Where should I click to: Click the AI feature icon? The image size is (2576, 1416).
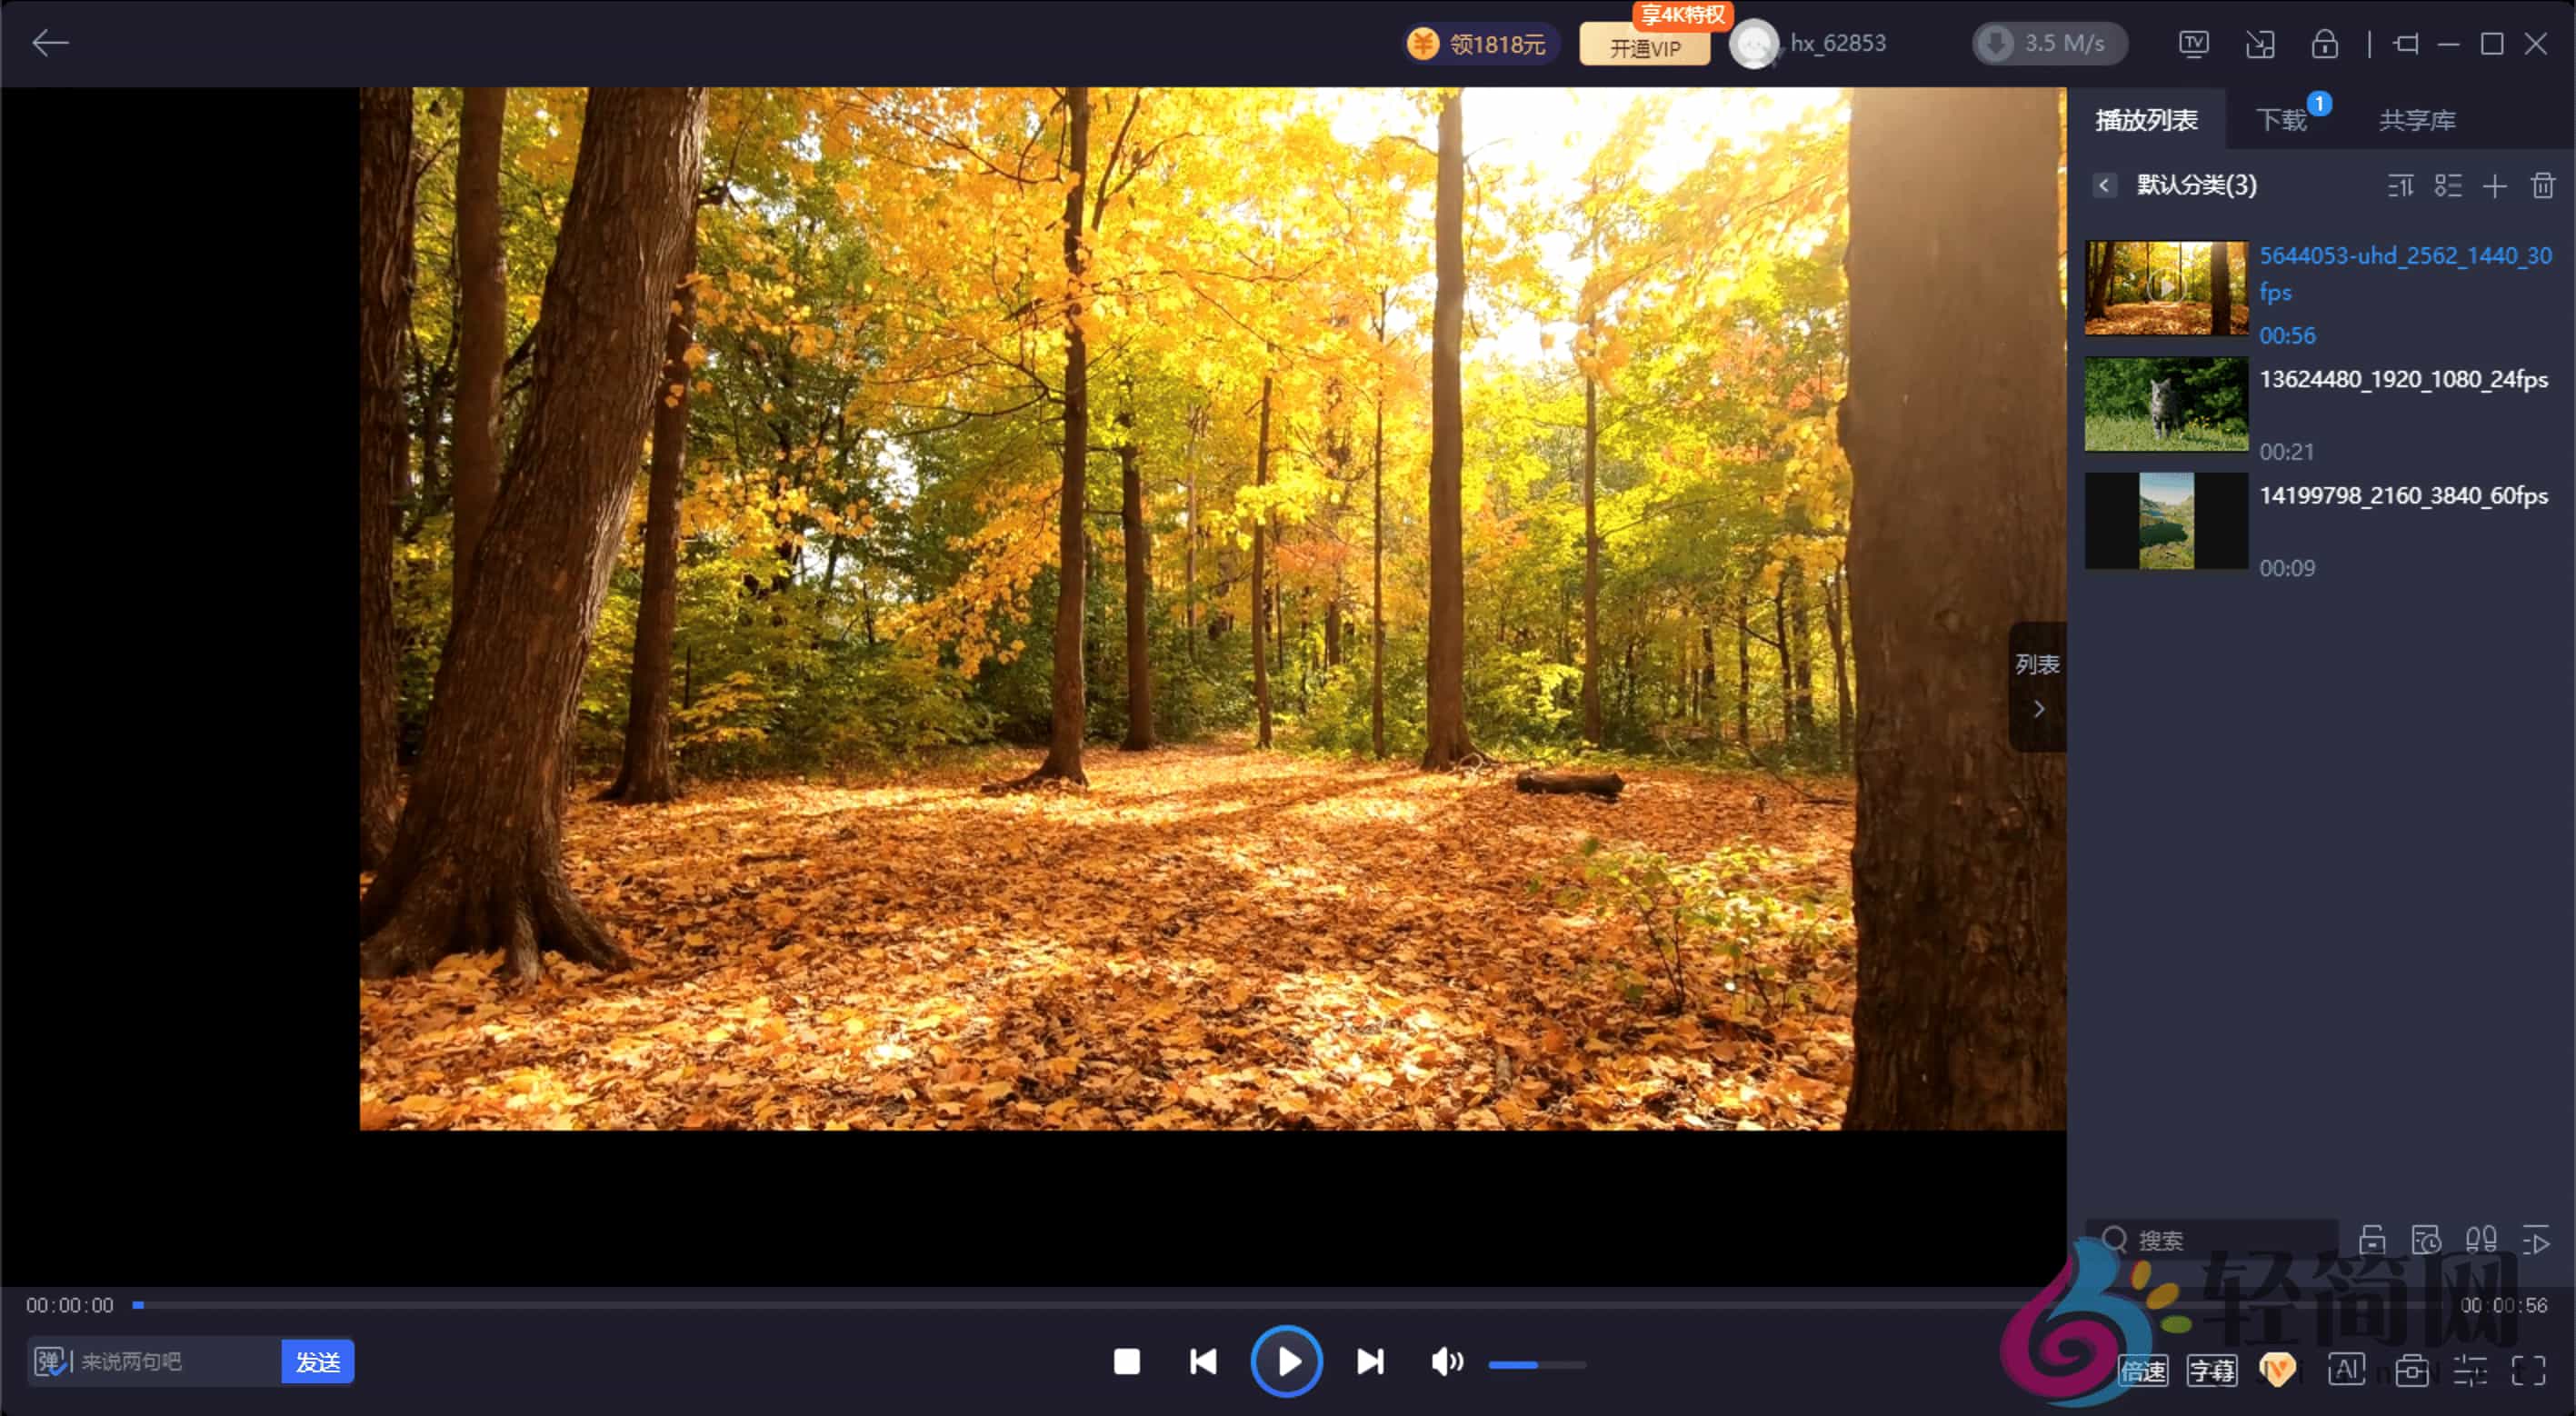(2346, 1369)
